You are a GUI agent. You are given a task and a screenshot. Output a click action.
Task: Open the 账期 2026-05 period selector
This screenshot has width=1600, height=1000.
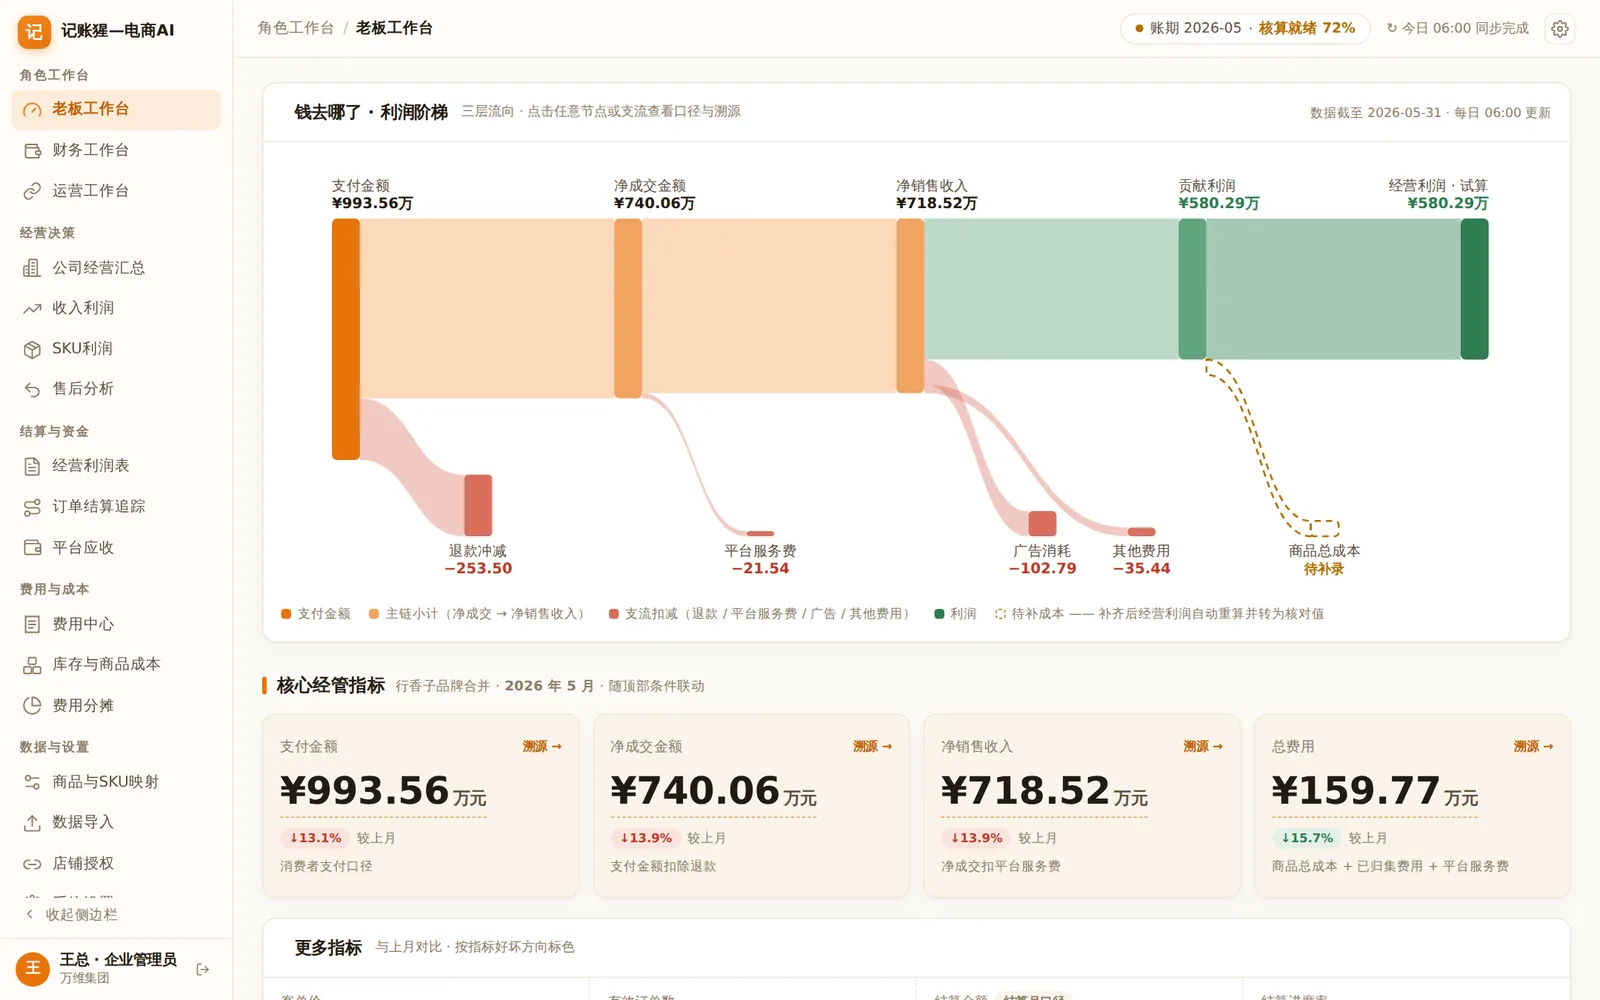(1245, 28)
